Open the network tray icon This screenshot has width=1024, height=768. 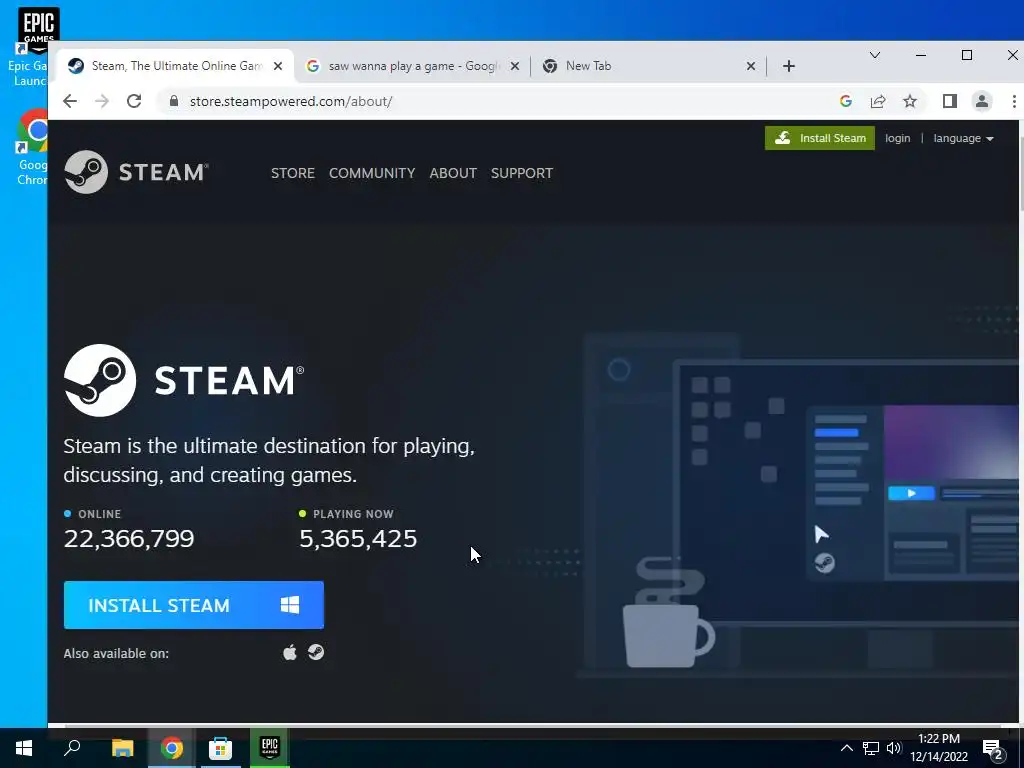coord(871,748)
